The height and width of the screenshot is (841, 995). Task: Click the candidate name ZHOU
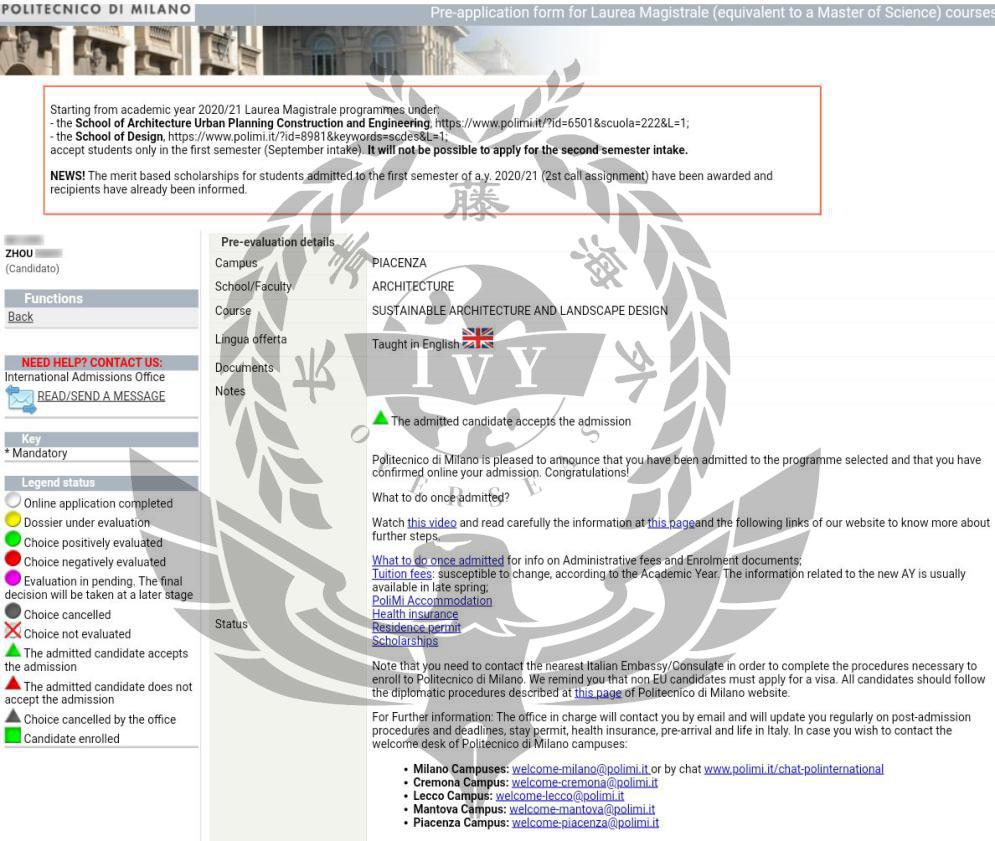pos(19,253)
